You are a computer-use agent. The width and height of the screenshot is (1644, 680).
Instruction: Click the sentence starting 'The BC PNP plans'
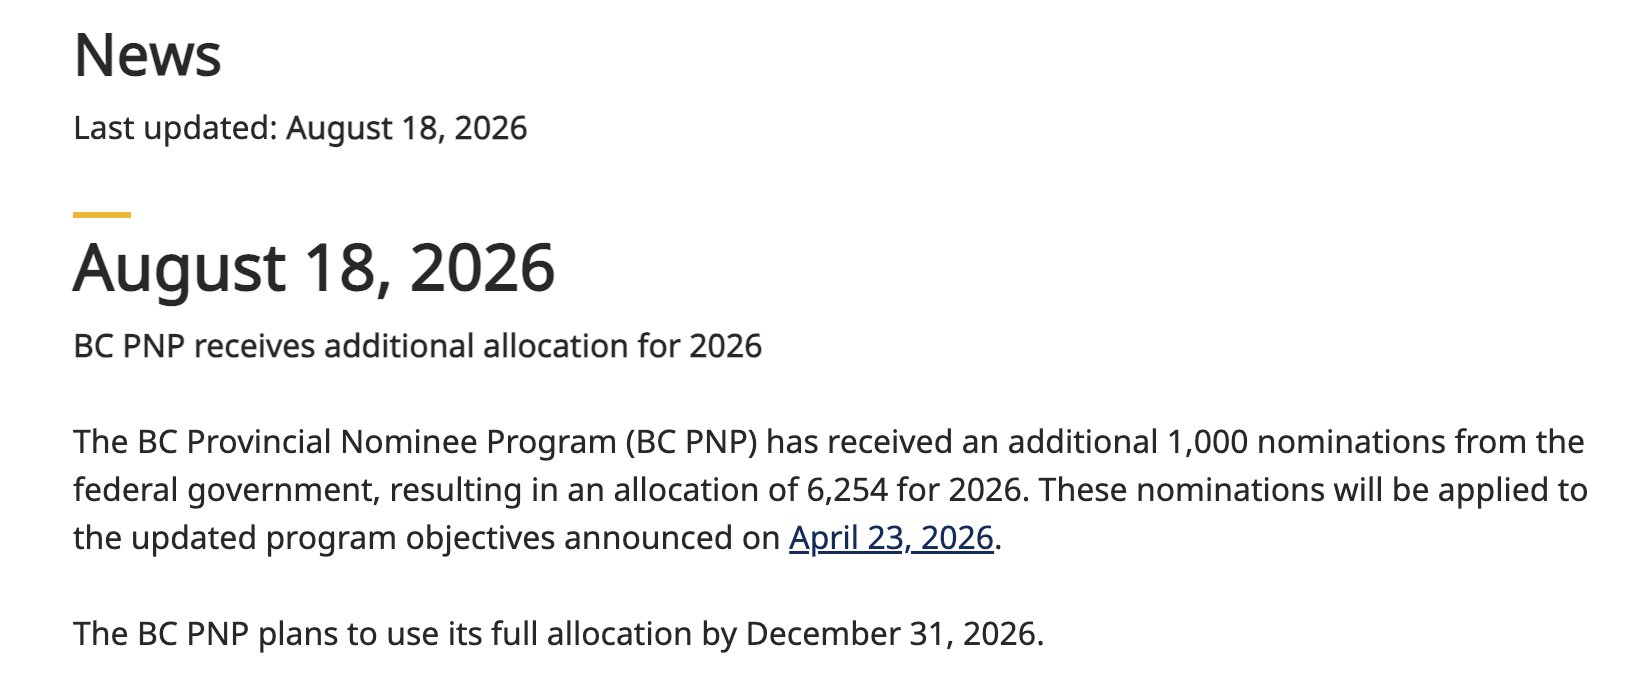tap(558, 634)
